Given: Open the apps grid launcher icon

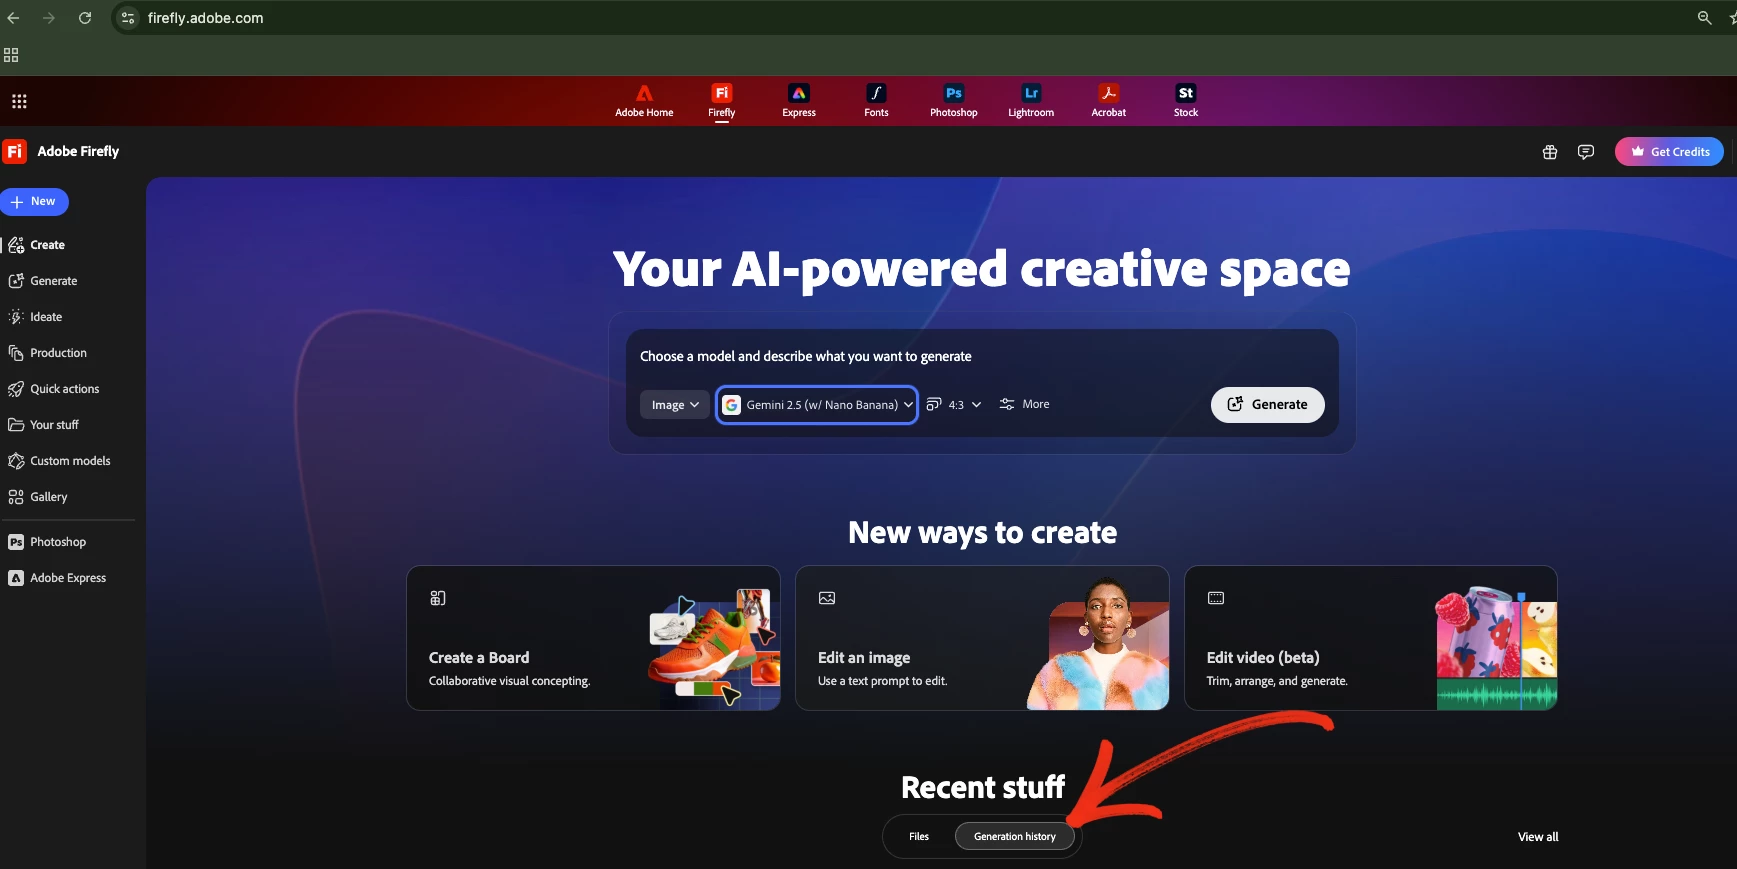Looking at the screenshot, I should [x=19, y=101].
